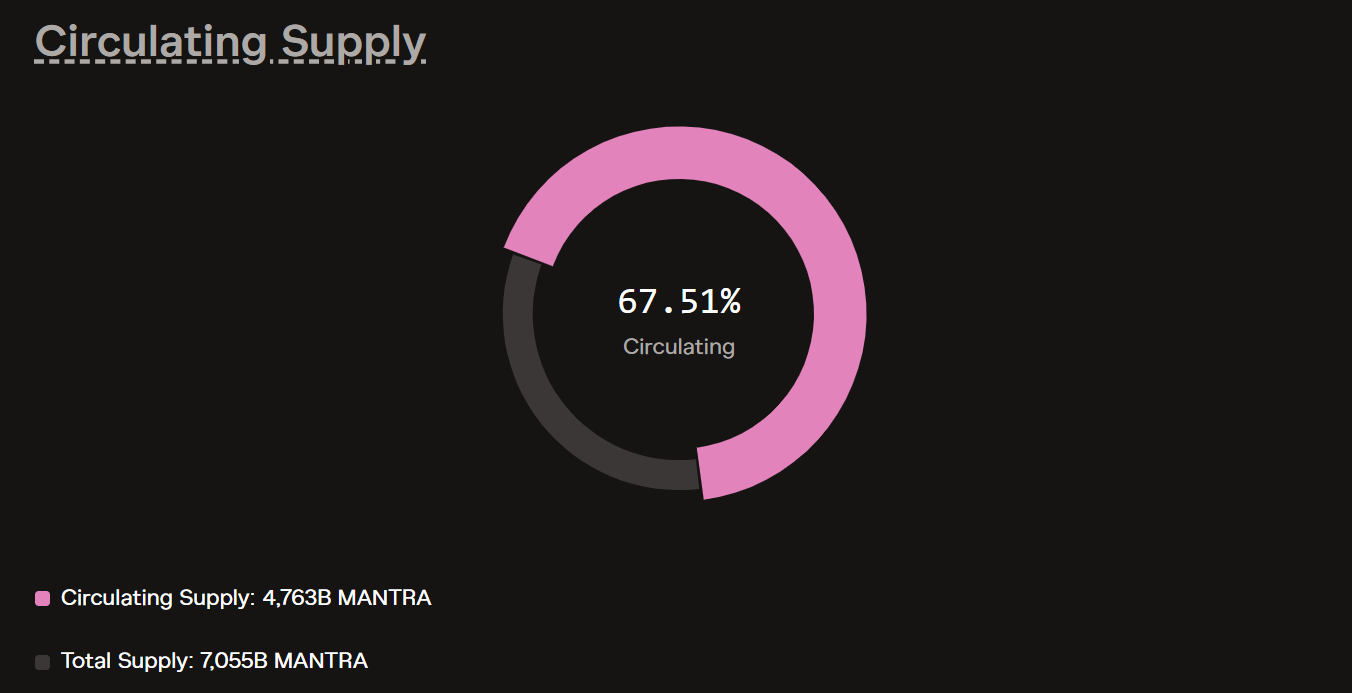This screenshot has height=693, width=1352.
Task: Click the 67.51% value in the donut center
Action: pyautogui.click(x=679, y=301)
